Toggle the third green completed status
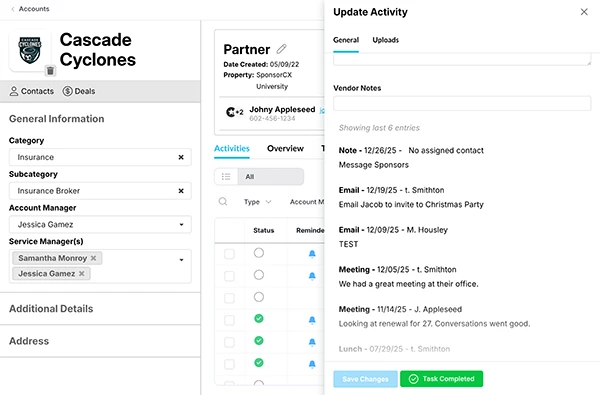The image size is (600, 395). tap(259, 363)
